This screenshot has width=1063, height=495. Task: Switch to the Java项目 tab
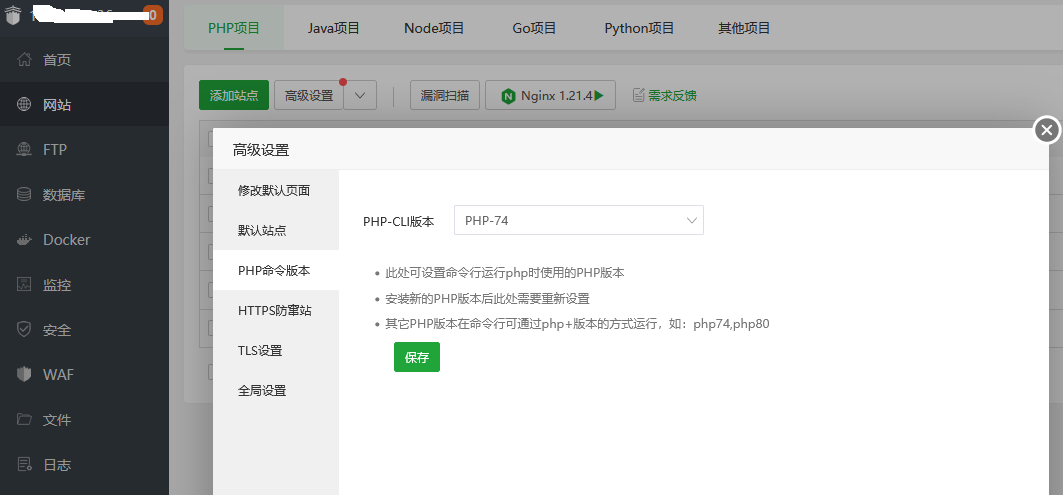pyautogui.click(x=333, y=28)
